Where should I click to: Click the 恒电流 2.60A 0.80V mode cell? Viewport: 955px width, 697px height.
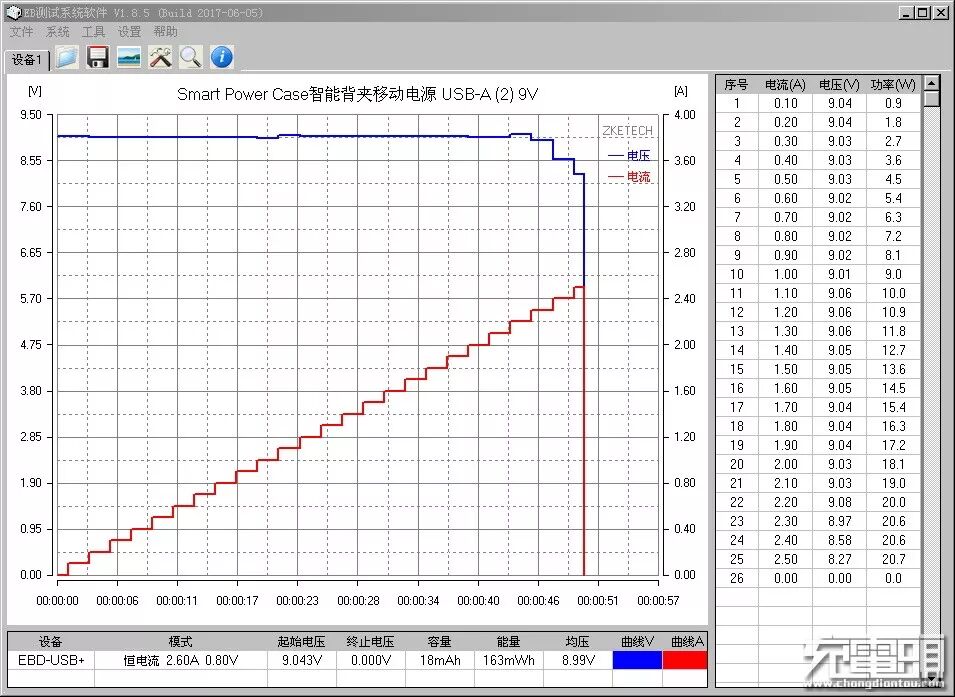180,660
